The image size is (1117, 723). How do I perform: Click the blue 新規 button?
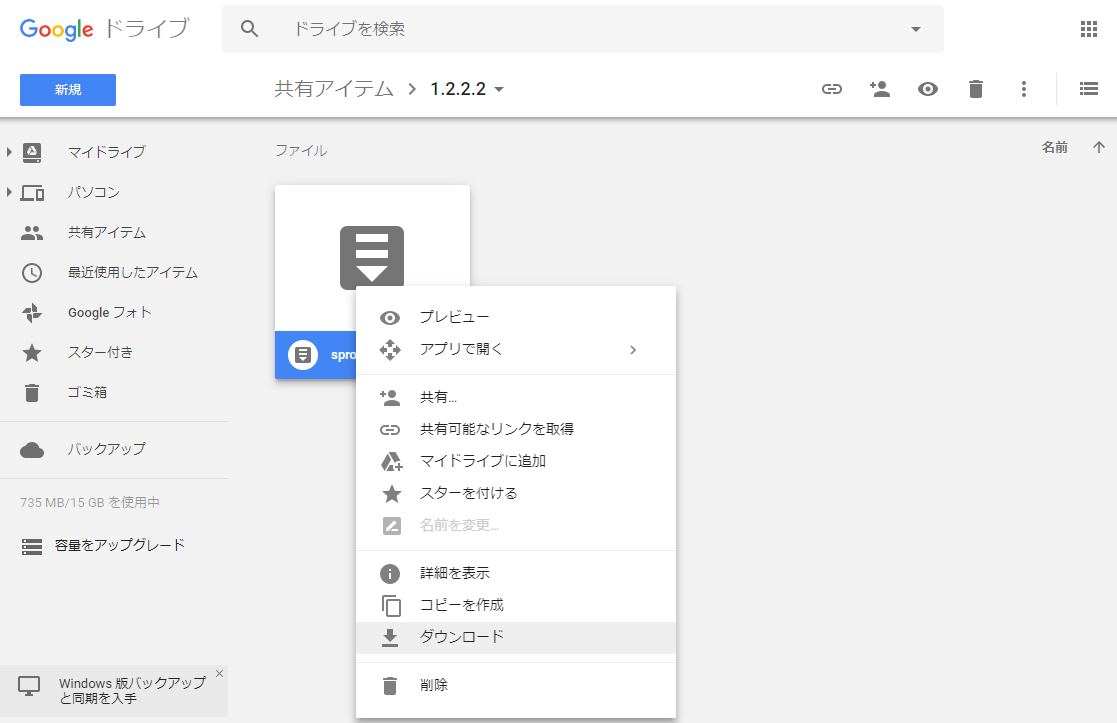67,89
